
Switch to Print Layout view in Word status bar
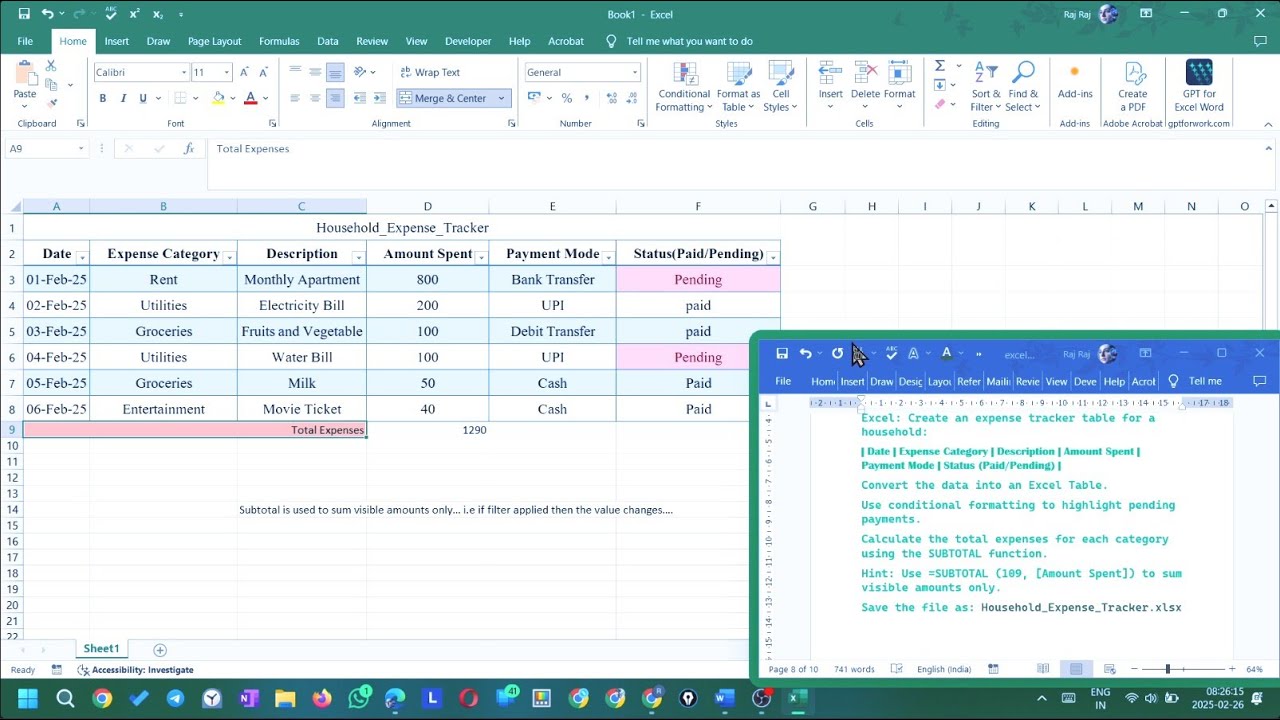click(x=1076, y=669)
